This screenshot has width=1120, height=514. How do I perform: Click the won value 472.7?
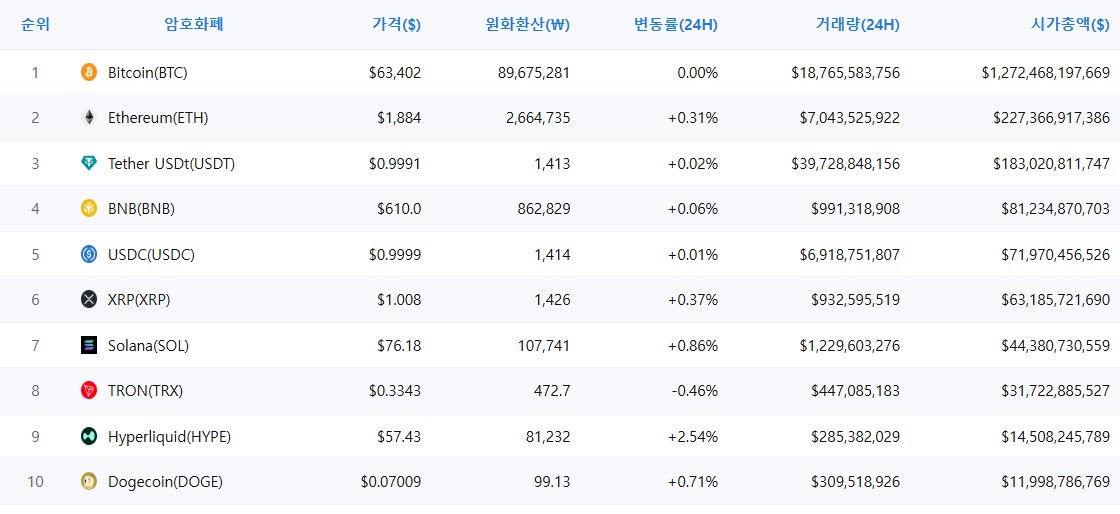551,390
